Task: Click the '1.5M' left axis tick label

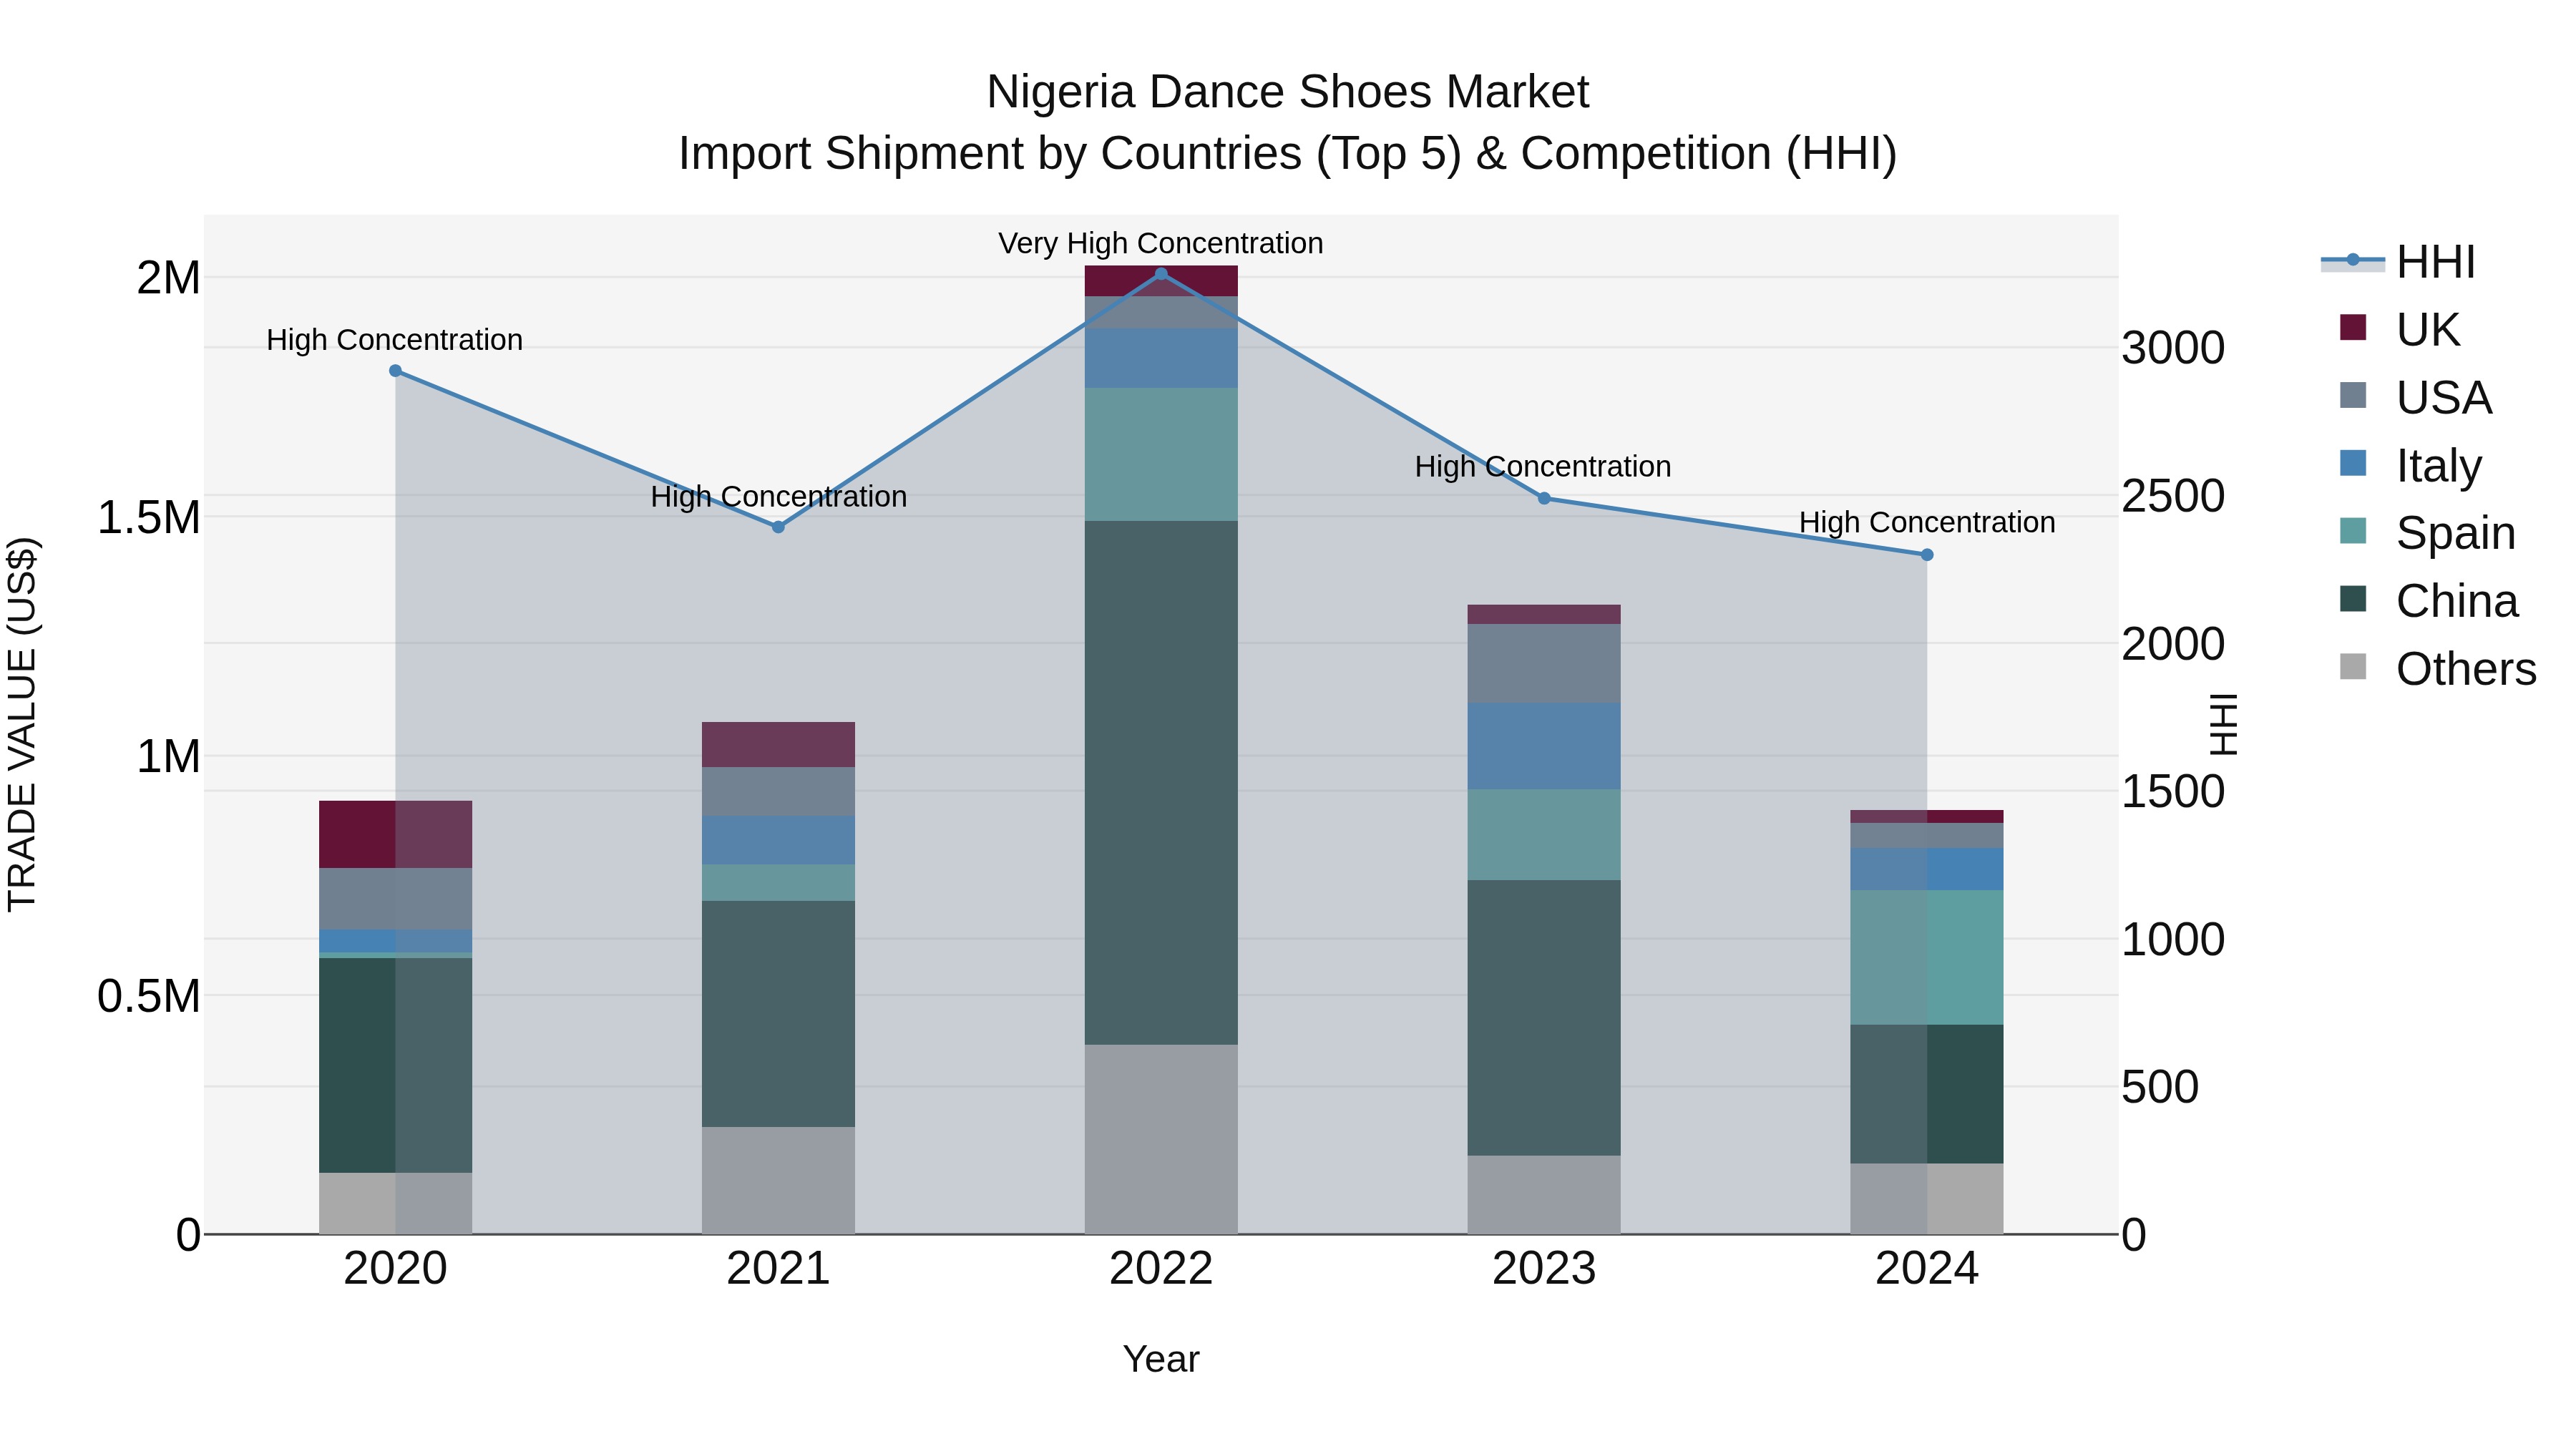Action: tap(149, 517)
